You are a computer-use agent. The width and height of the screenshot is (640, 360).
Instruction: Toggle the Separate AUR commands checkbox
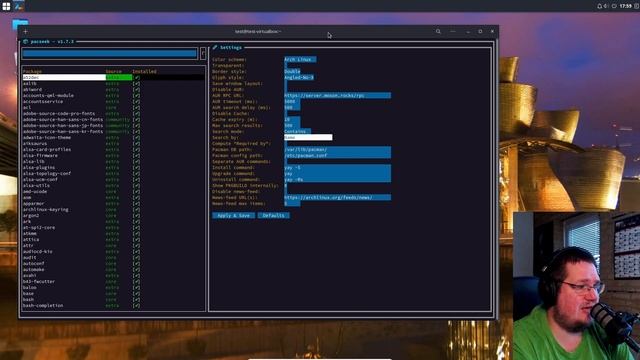(286, 162)
